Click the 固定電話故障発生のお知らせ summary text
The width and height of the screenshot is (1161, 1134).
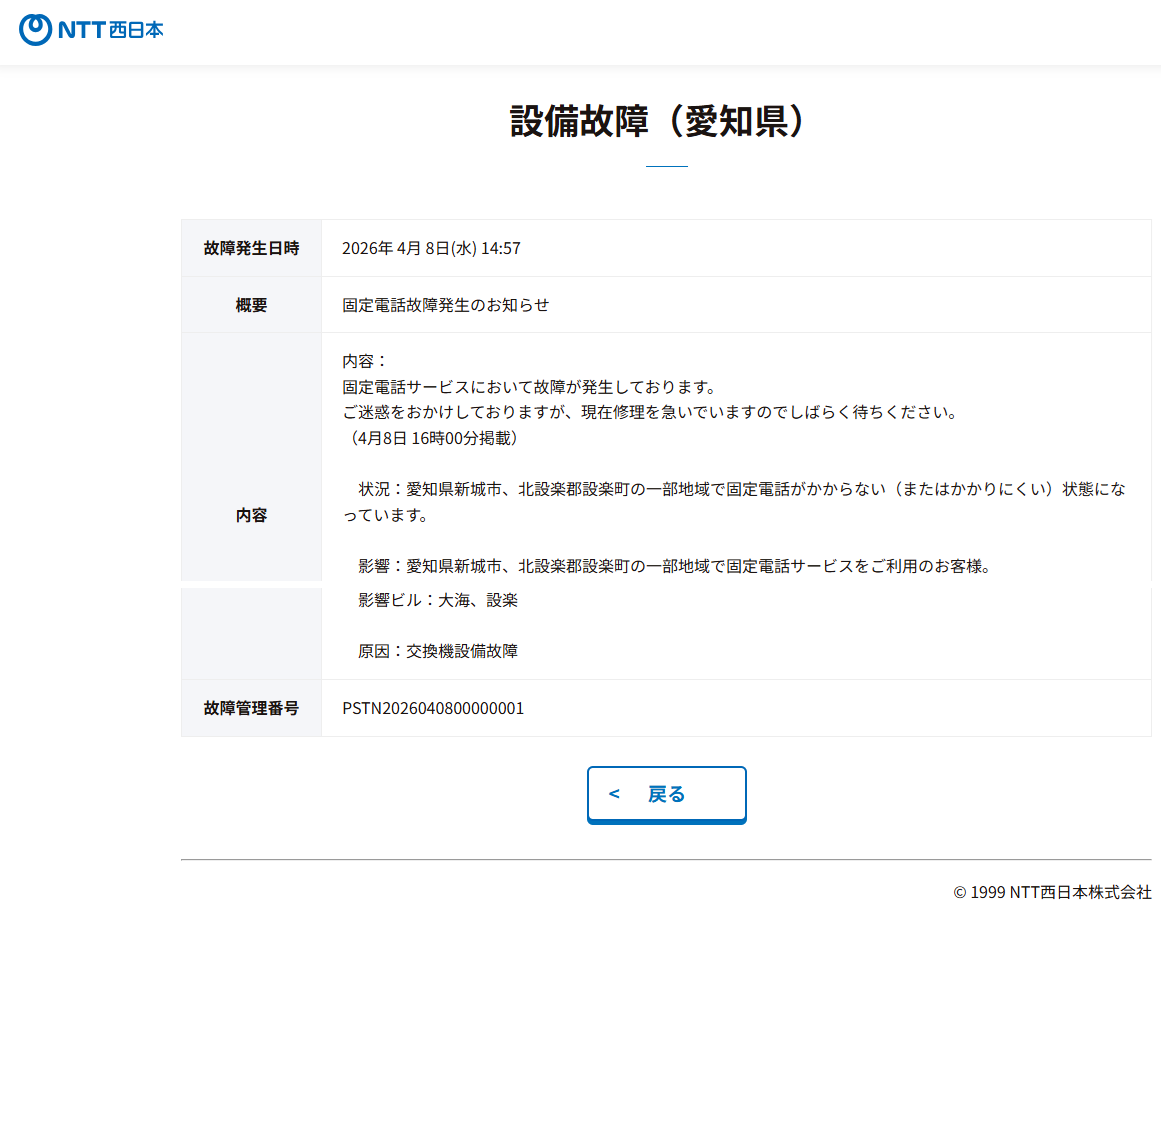tap(445, 305)
